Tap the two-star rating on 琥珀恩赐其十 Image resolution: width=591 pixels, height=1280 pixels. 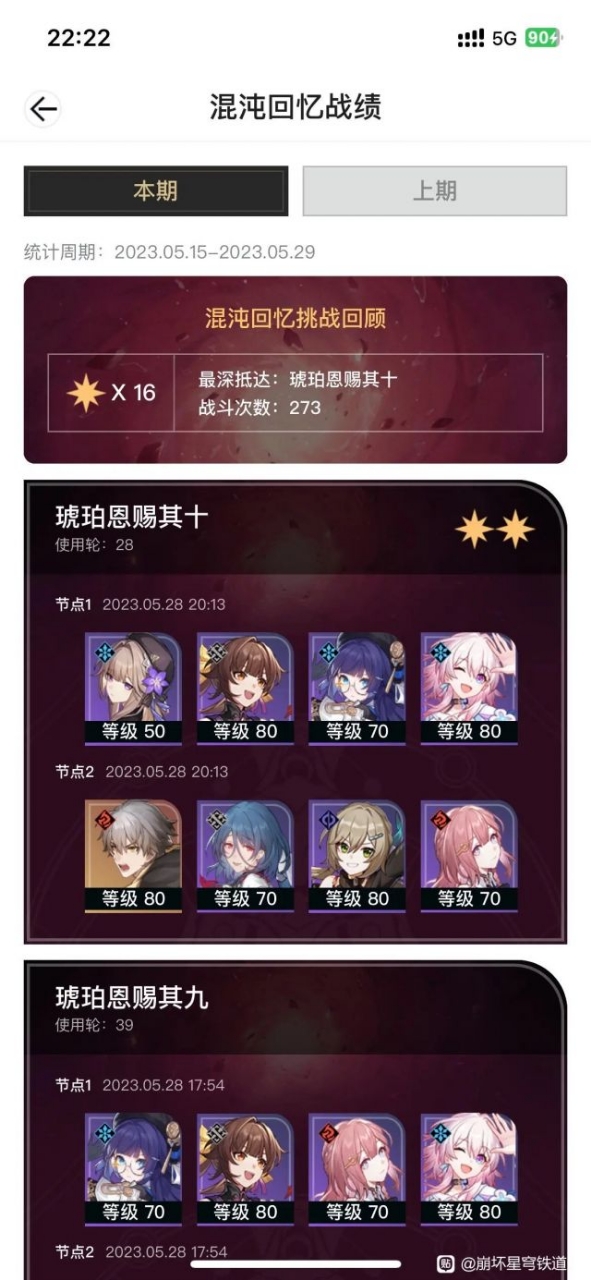pos(495,529)
